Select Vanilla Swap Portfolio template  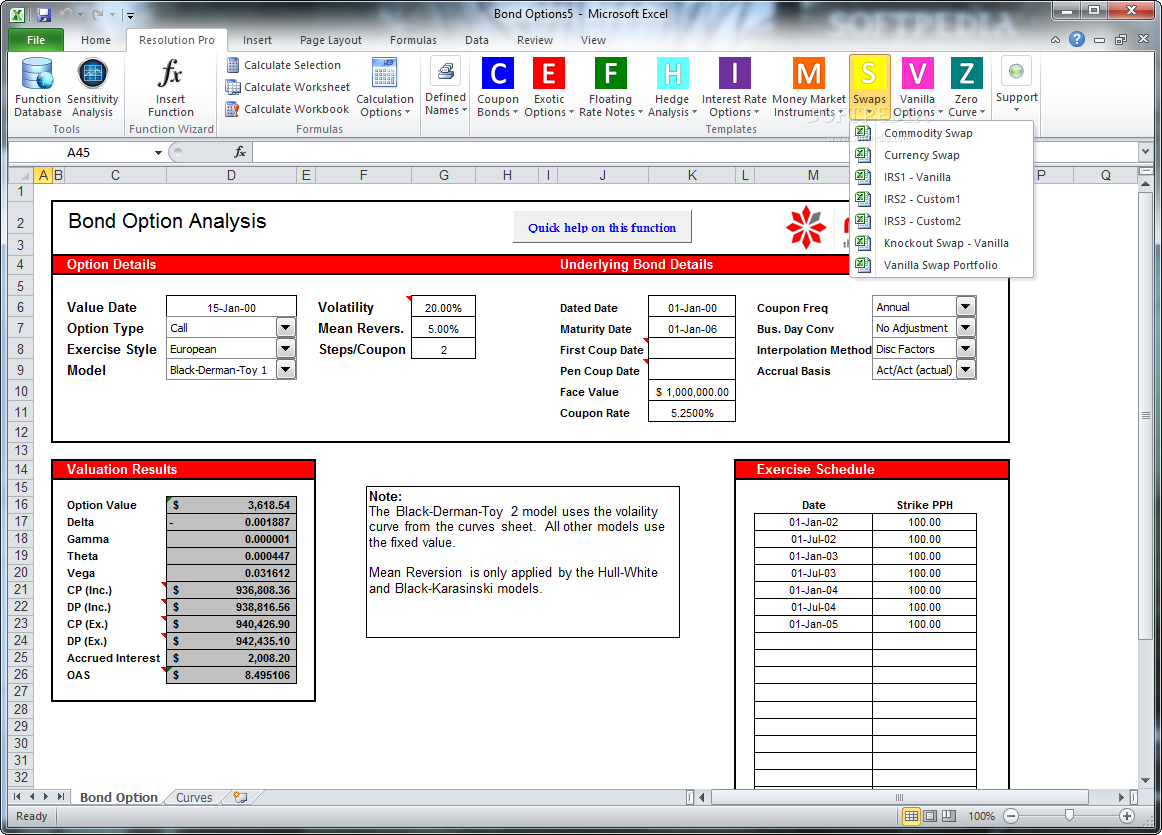click(941, 265)
